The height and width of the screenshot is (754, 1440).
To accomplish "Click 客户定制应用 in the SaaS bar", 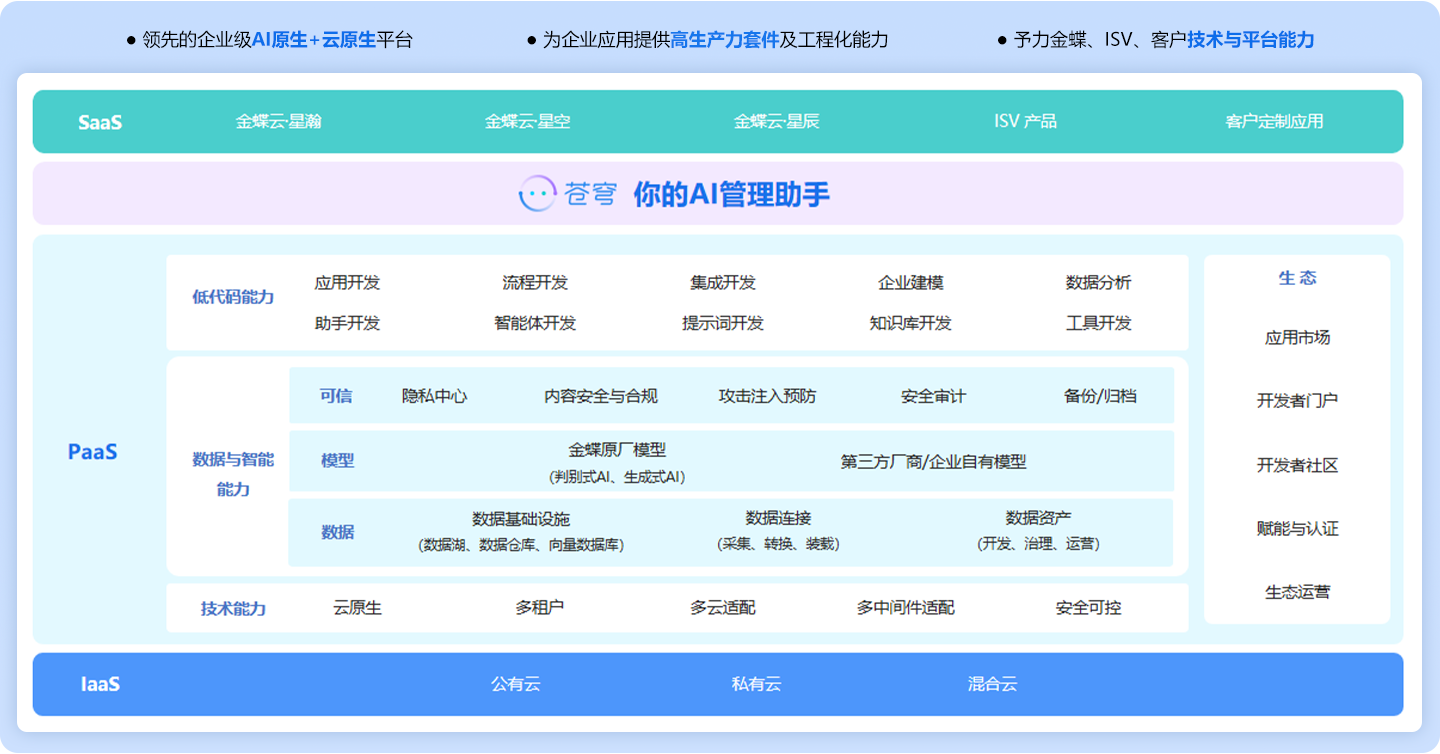I will pyautogui.click(x=1274, y=122).
